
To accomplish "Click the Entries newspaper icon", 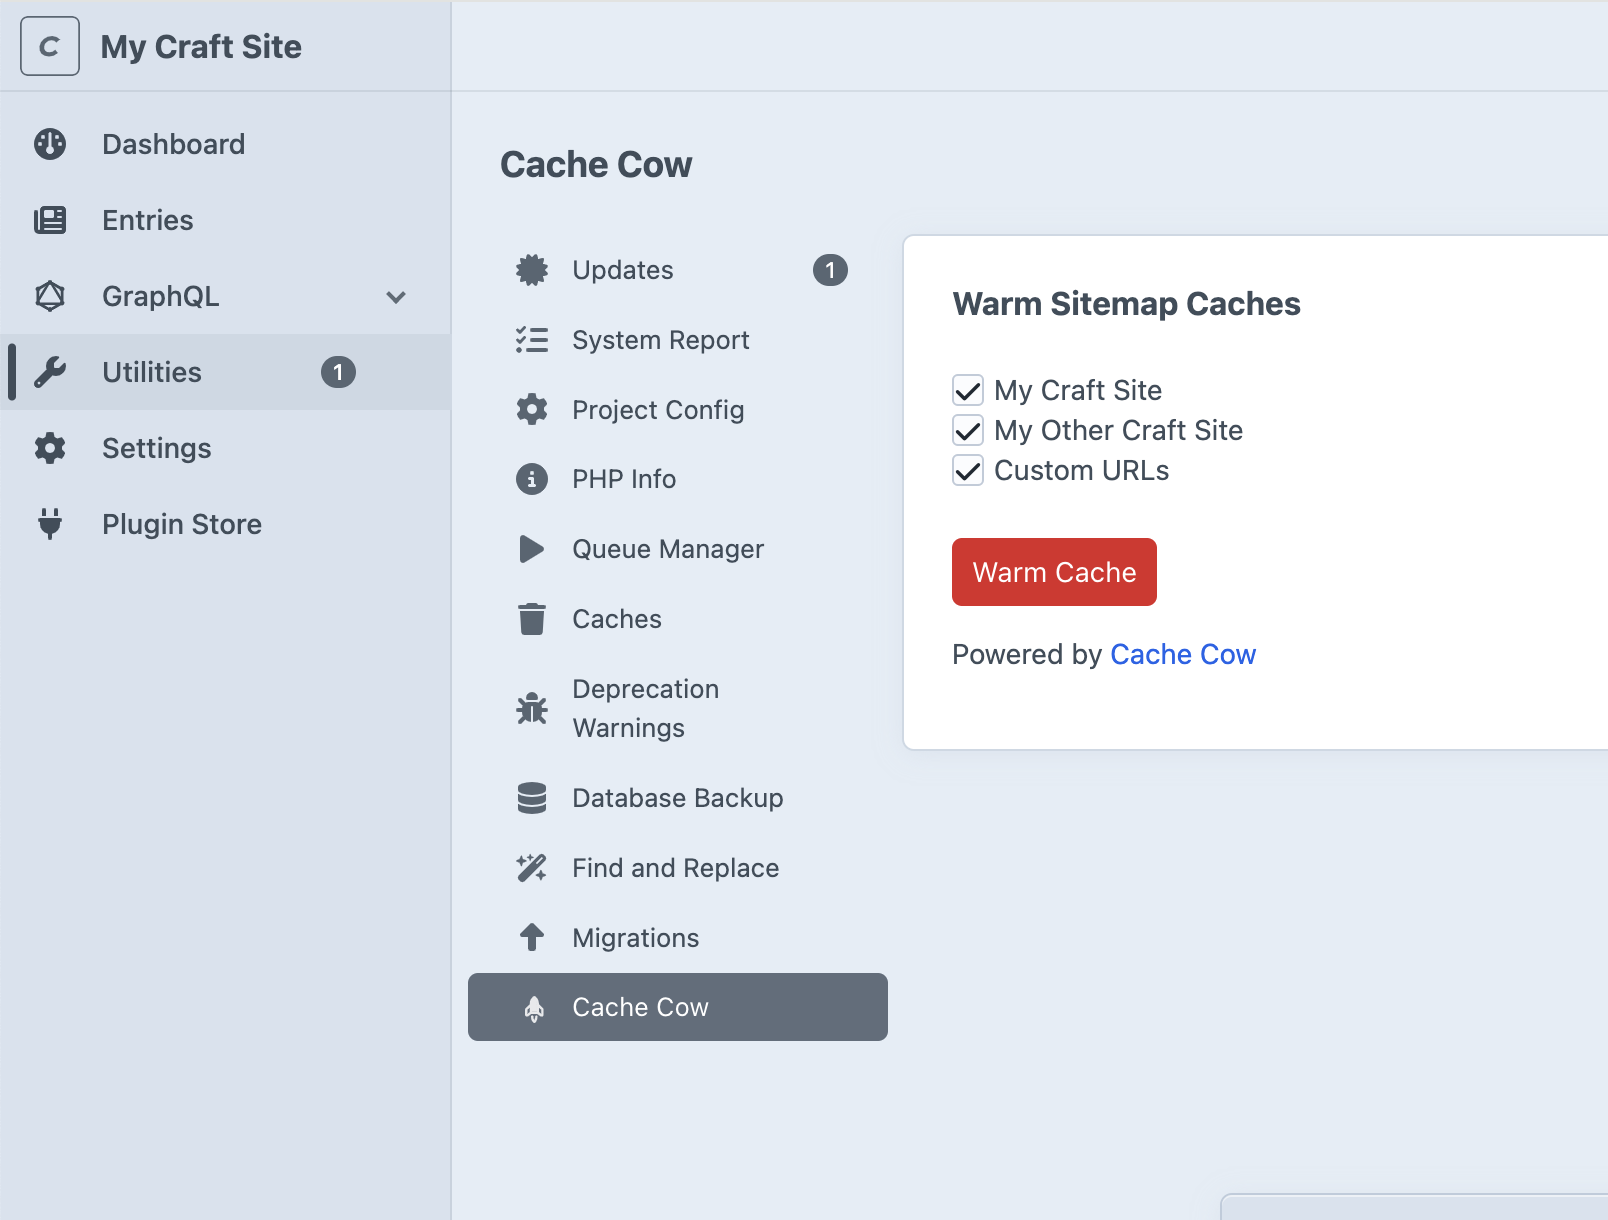I will click(50, 220).
